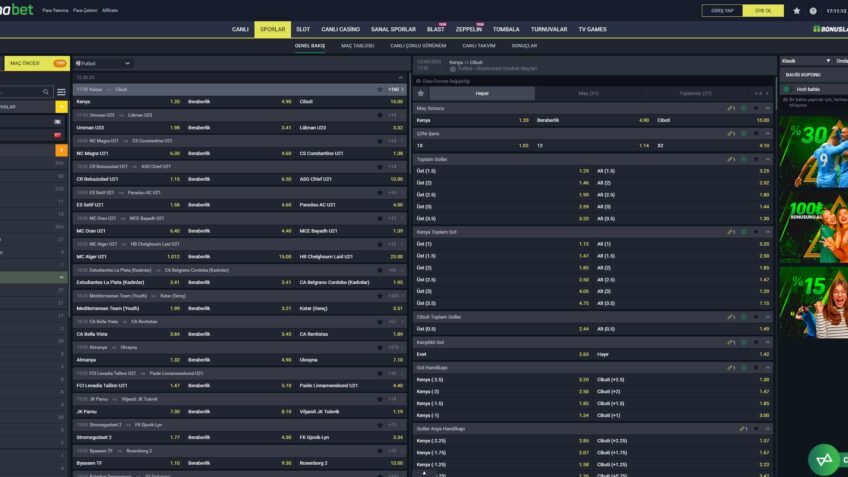
Task: Favorite the Kenya – Cibuti match star
Action: [x=380, y=89]
